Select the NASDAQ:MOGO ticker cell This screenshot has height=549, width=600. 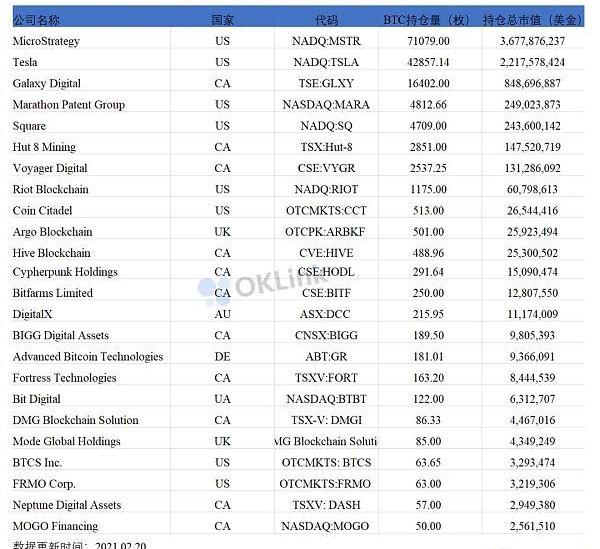326,526
